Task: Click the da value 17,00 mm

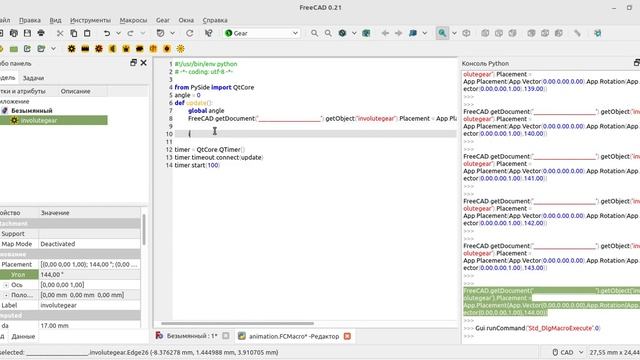Action: coord(89,326)
